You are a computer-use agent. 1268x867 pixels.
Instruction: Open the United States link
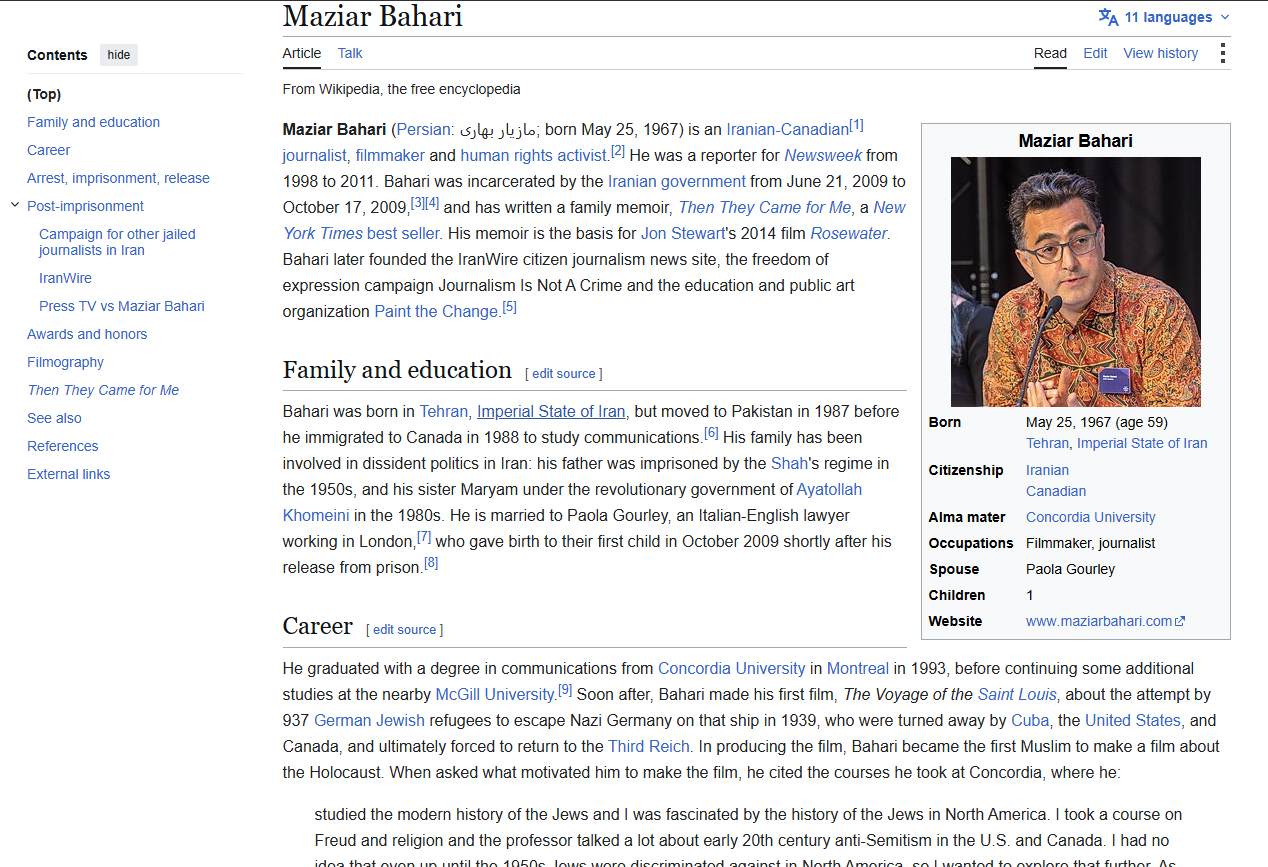pyautogui.click(x=1133, y=720)
